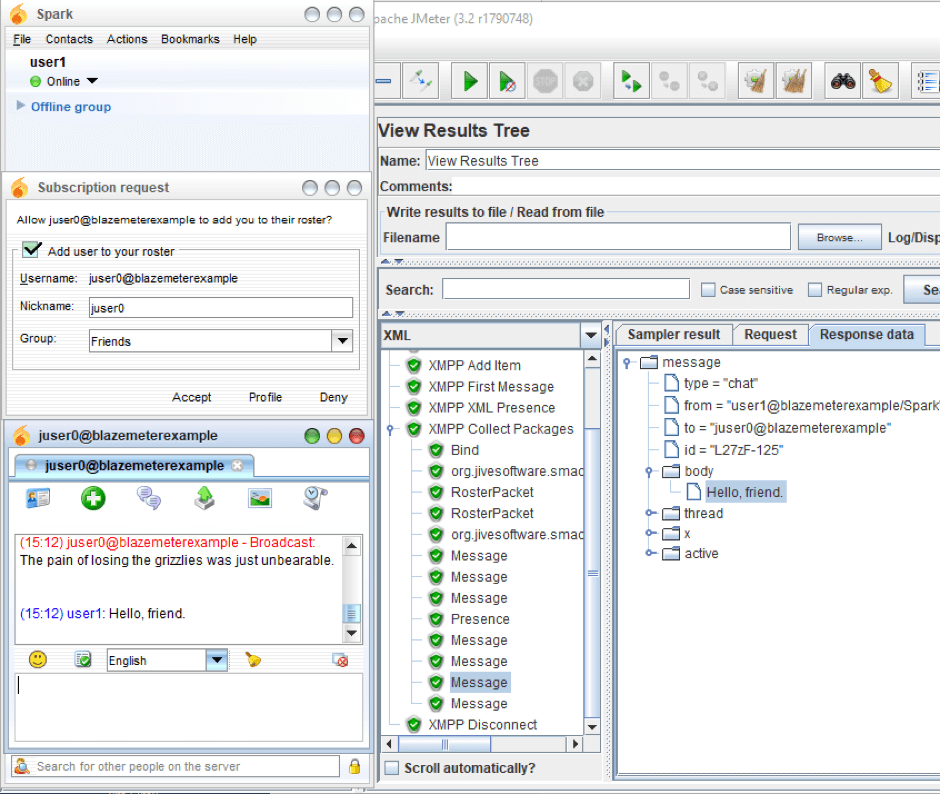Viewport: 940px width, 794px height.
Task: Click the chat transcript scrollbar thumb
Action: pos(351,613)
